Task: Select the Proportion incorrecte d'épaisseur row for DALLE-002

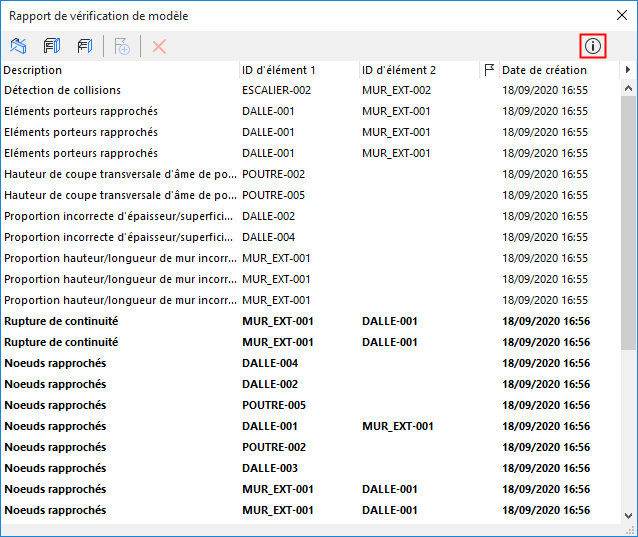Action: pyautogui.click(x=311, y=216)
